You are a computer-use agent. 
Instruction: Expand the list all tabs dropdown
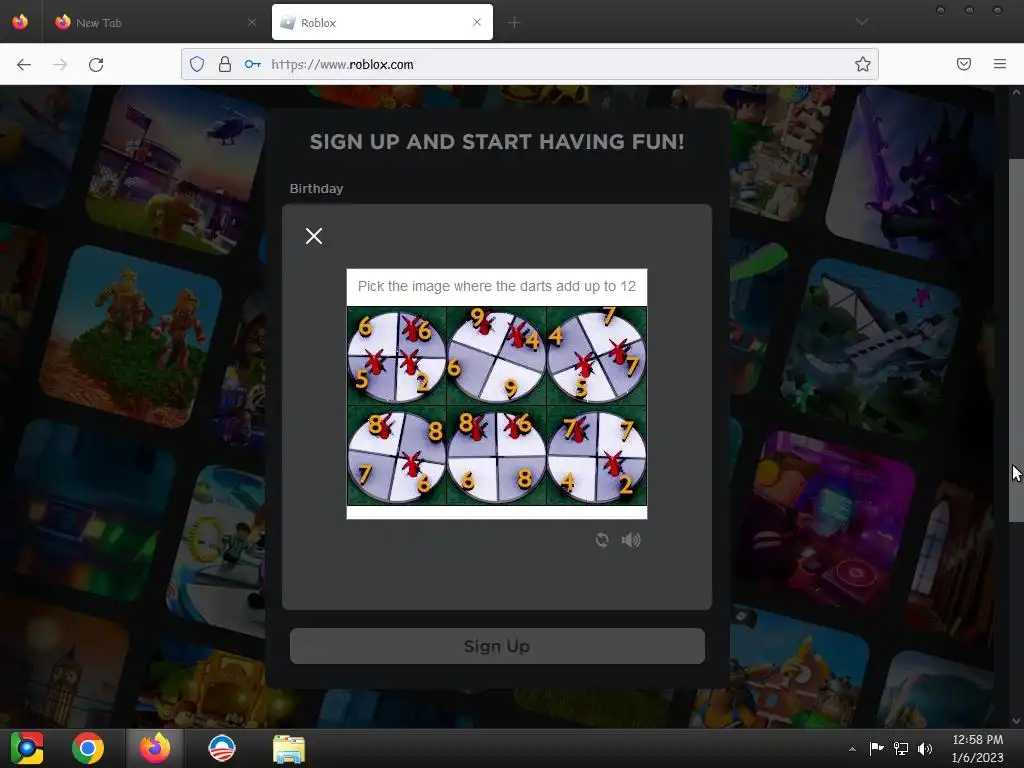point(862,22)
